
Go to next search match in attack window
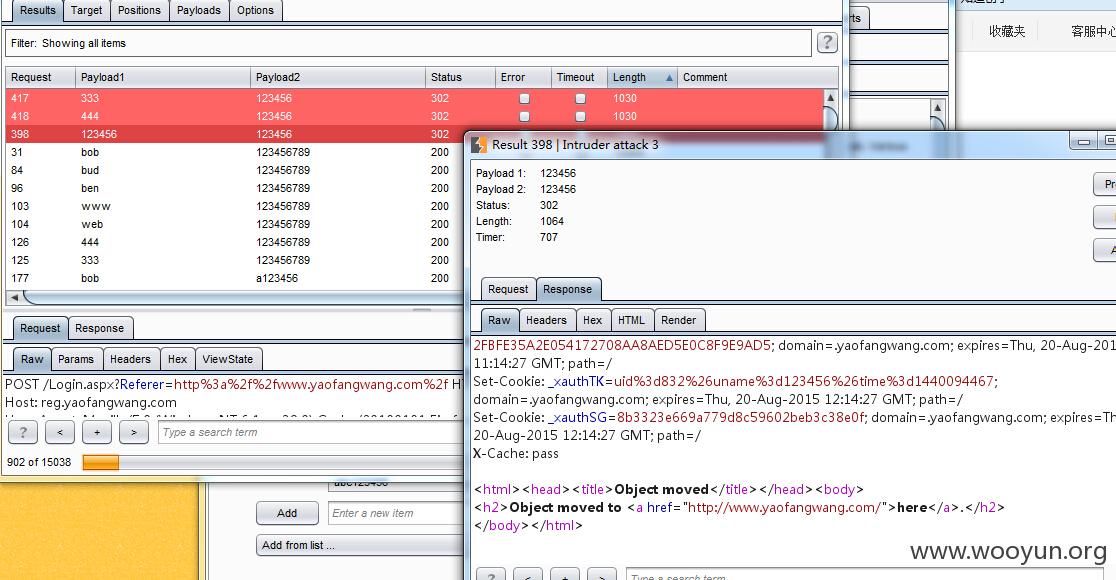coord(134,432)
